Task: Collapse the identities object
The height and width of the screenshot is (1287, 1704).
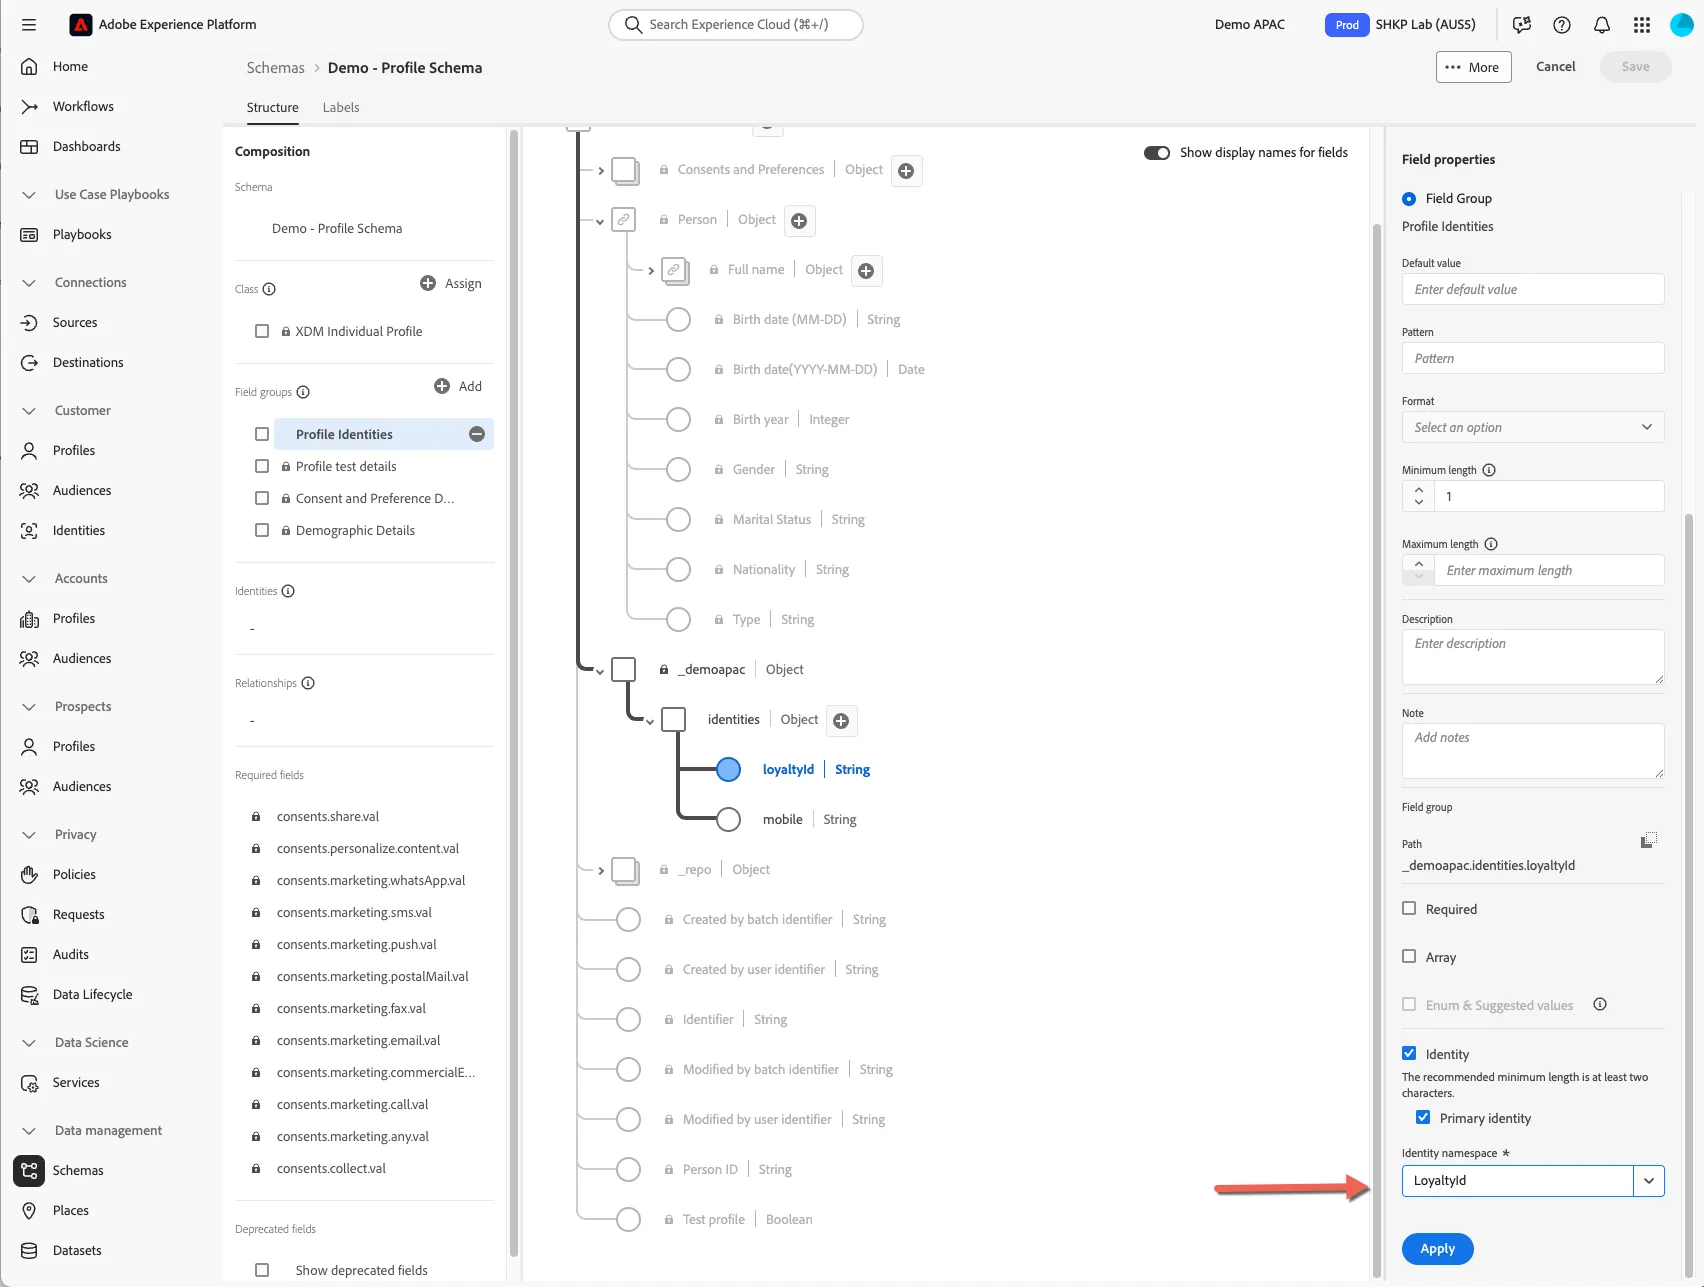Action: (x=650, y=722)
